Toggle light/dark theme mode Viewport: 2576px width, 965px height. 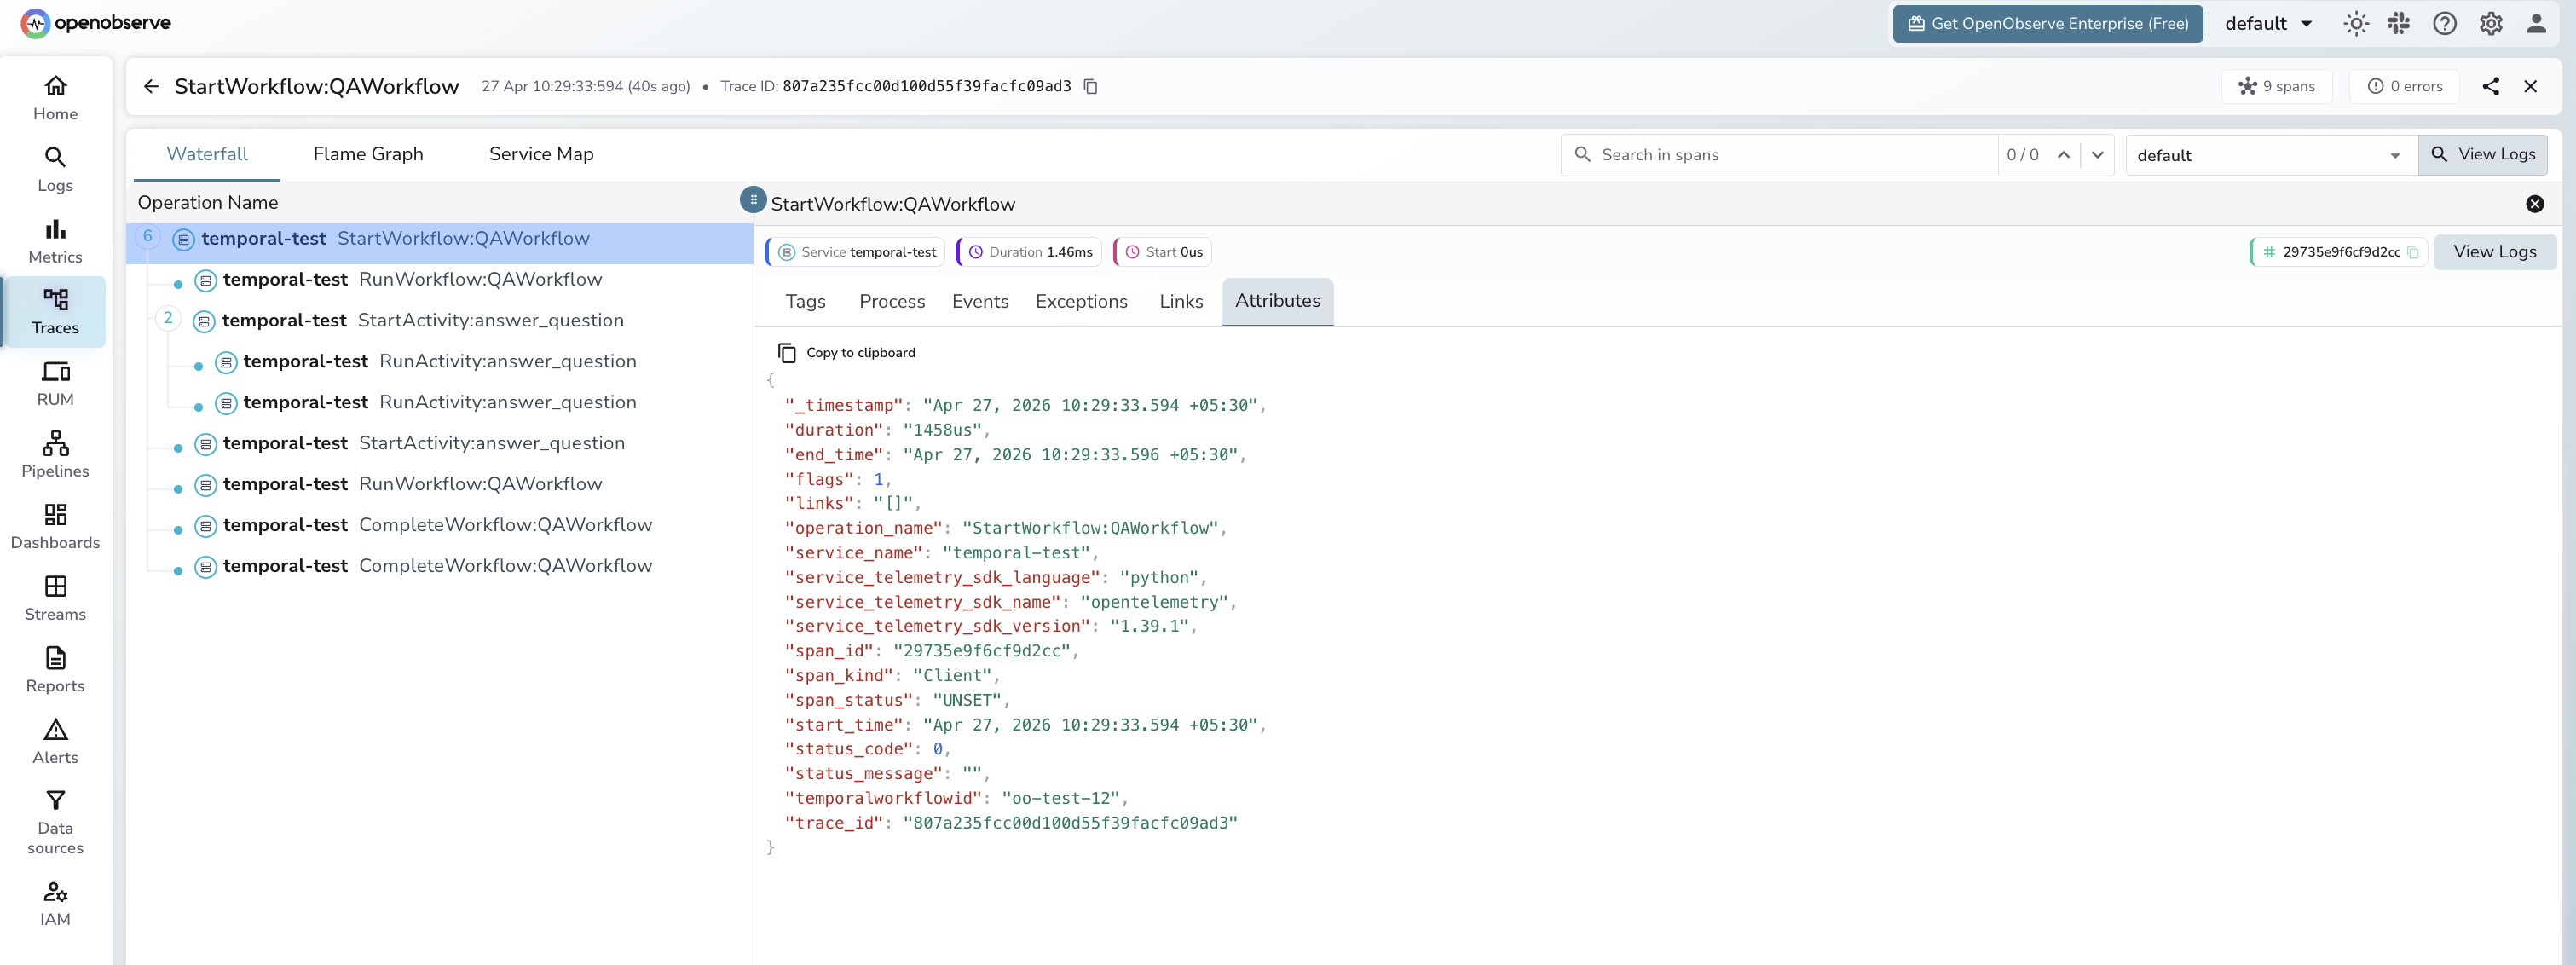pos(2356,23)
